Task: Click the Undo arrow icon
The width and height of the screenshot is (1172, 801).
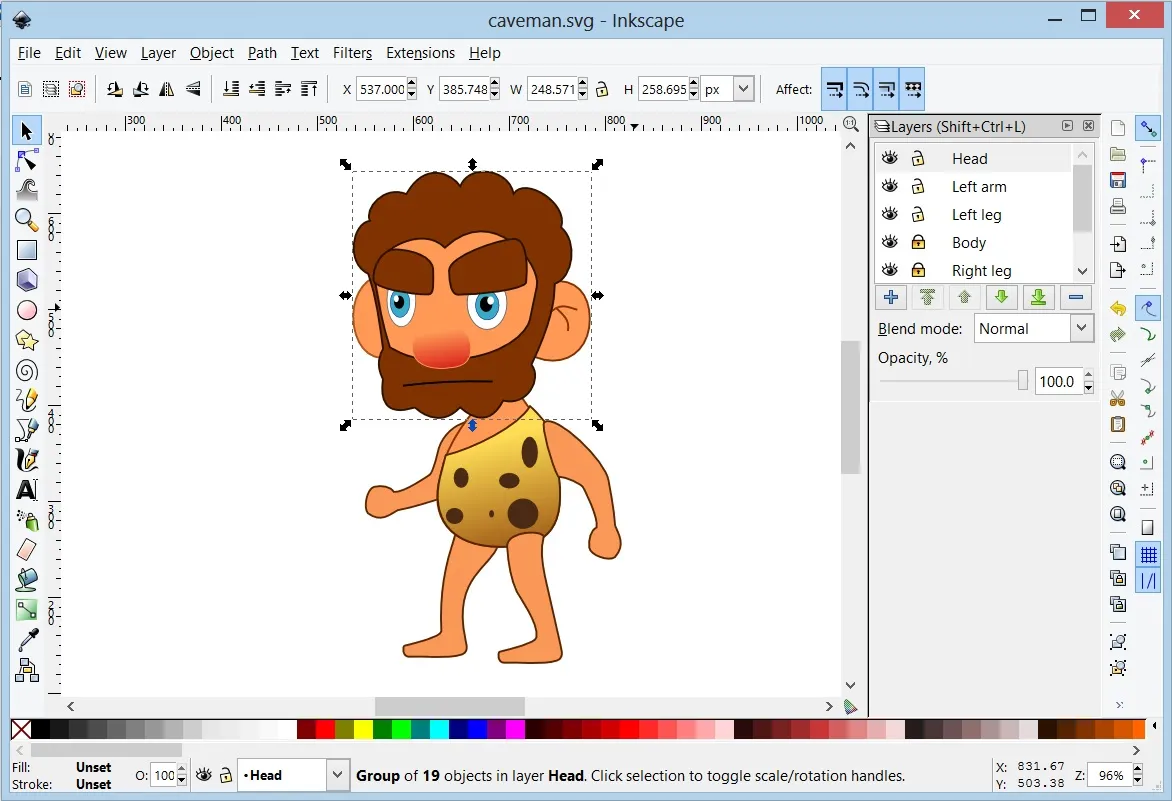Action: tap(1118, 308)
